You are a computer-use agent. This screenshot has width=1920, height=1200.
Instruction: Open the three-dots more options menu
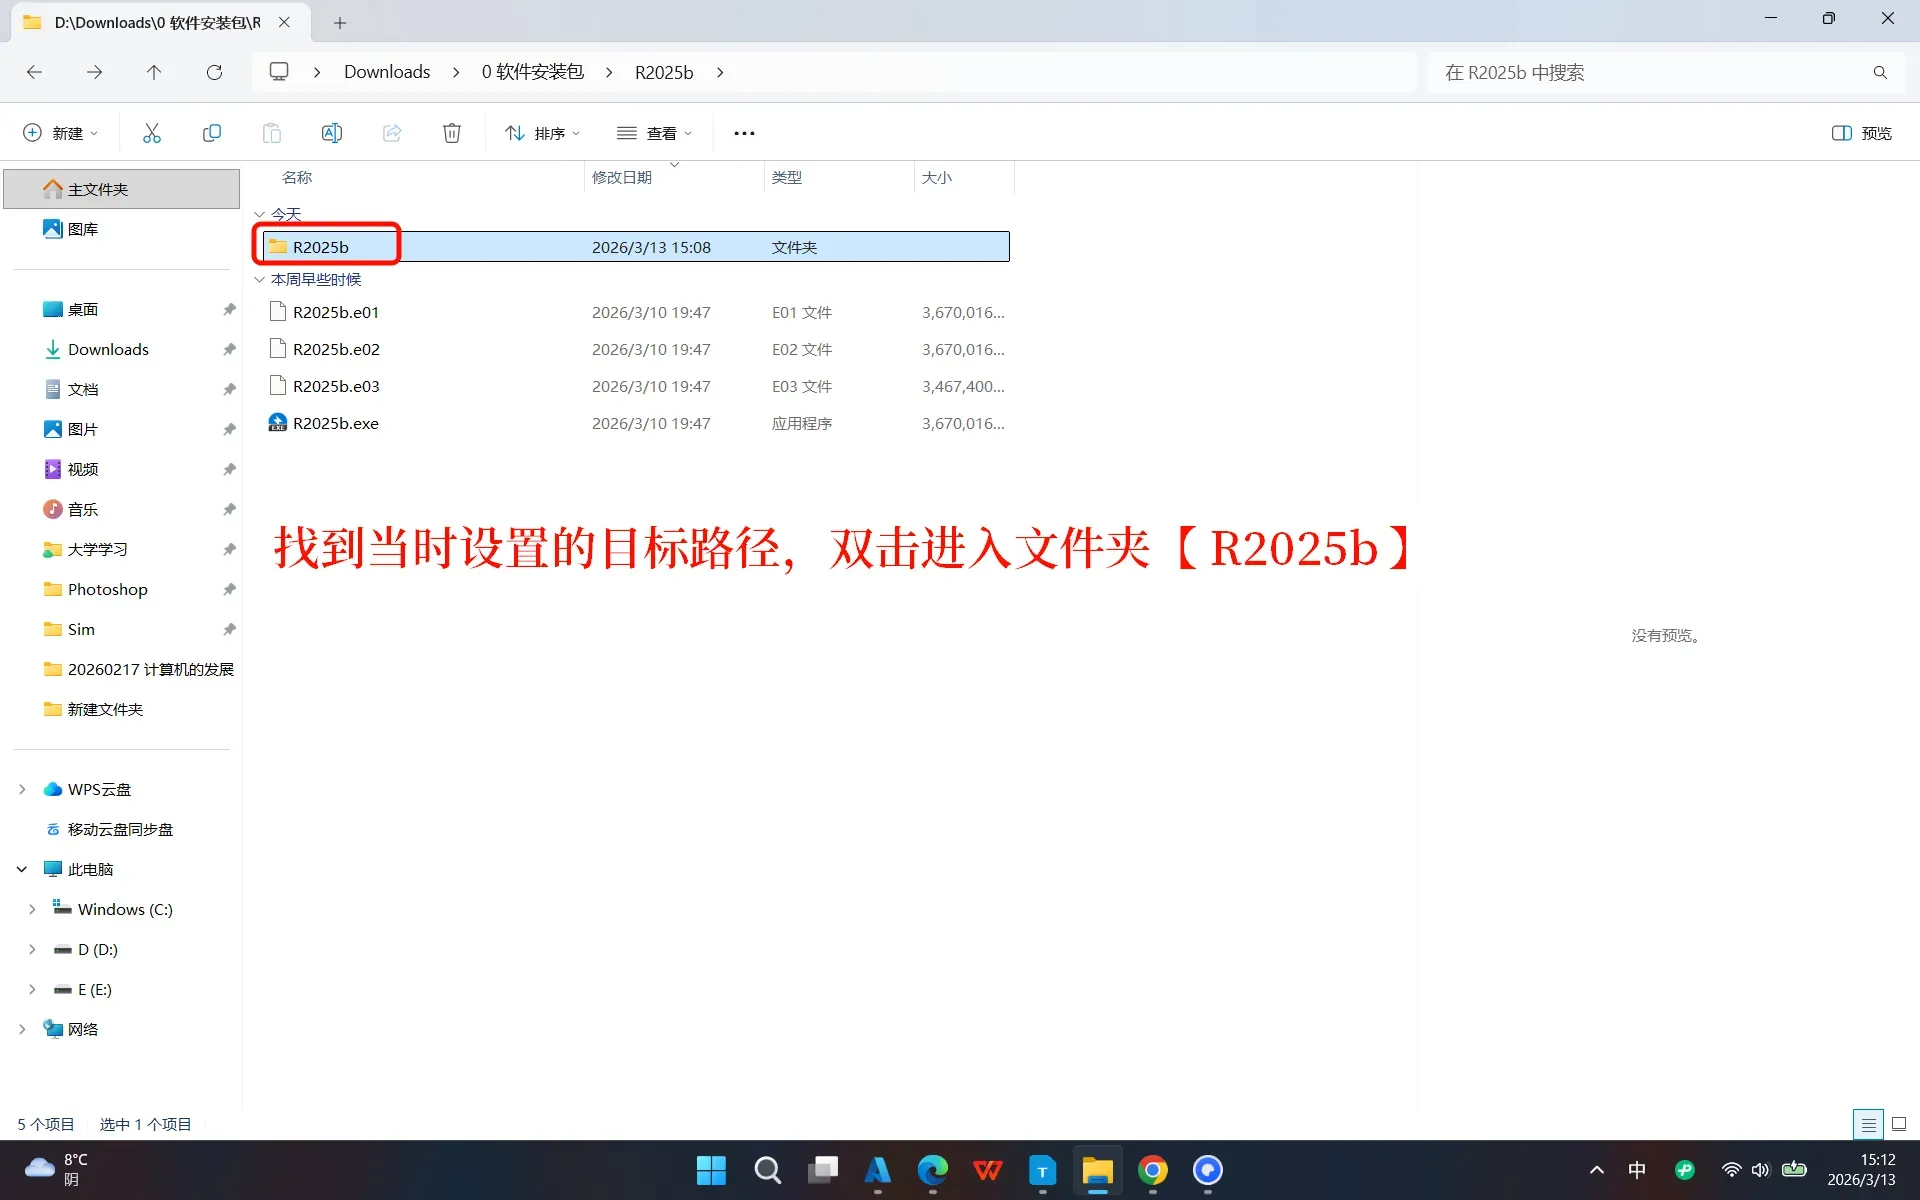tap(744, 133)
